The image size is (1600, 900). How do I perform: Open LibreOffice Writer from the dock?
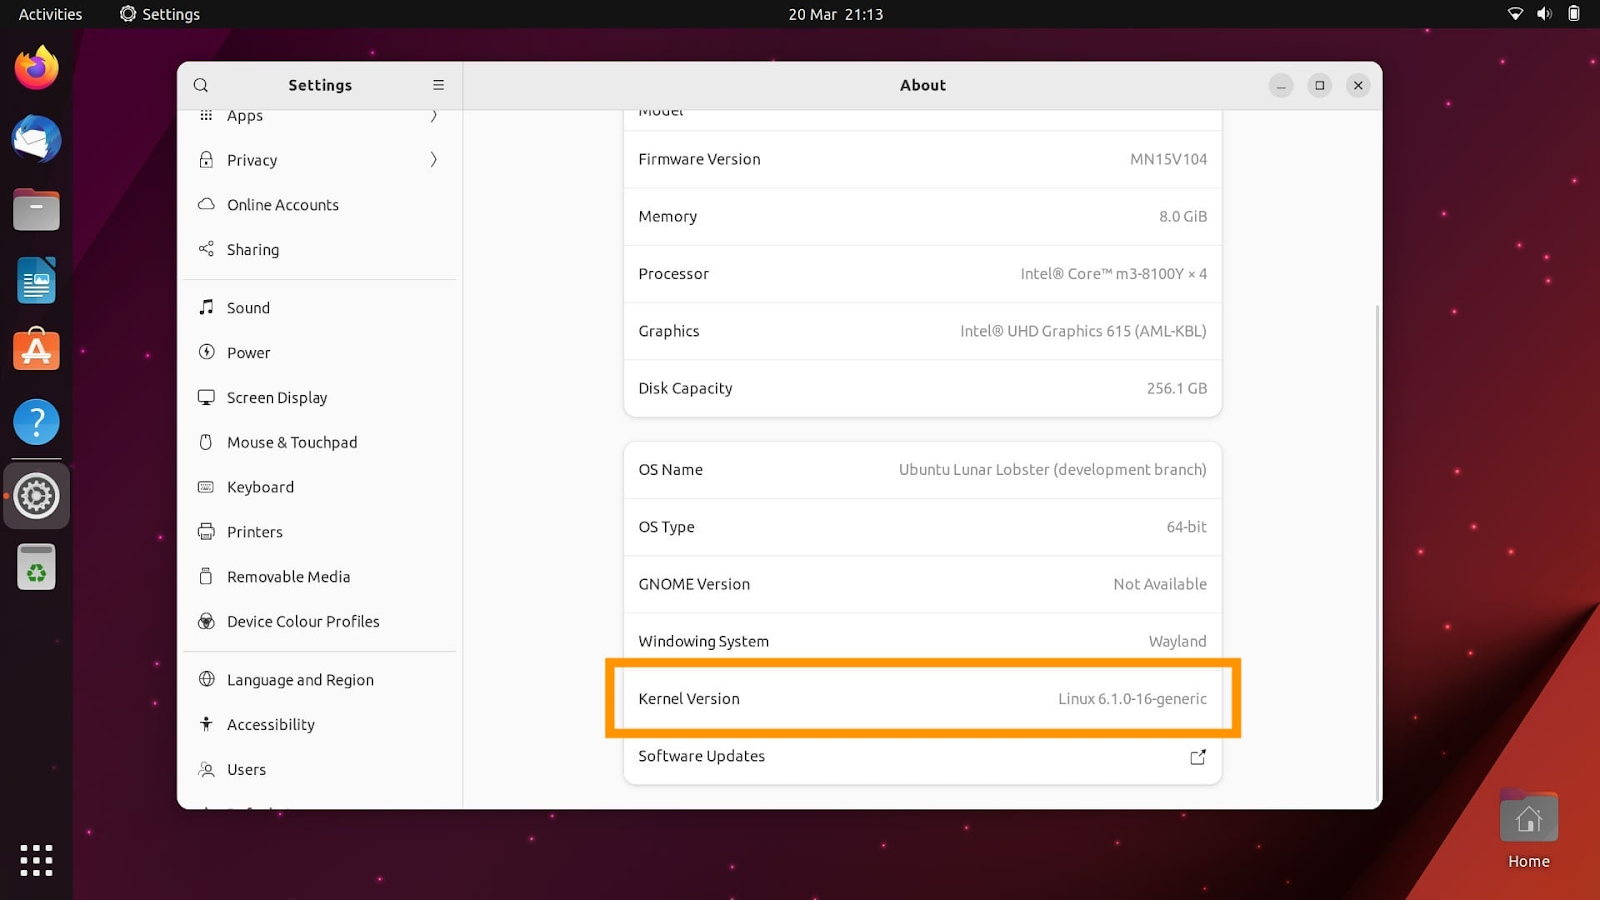point(36,280)
